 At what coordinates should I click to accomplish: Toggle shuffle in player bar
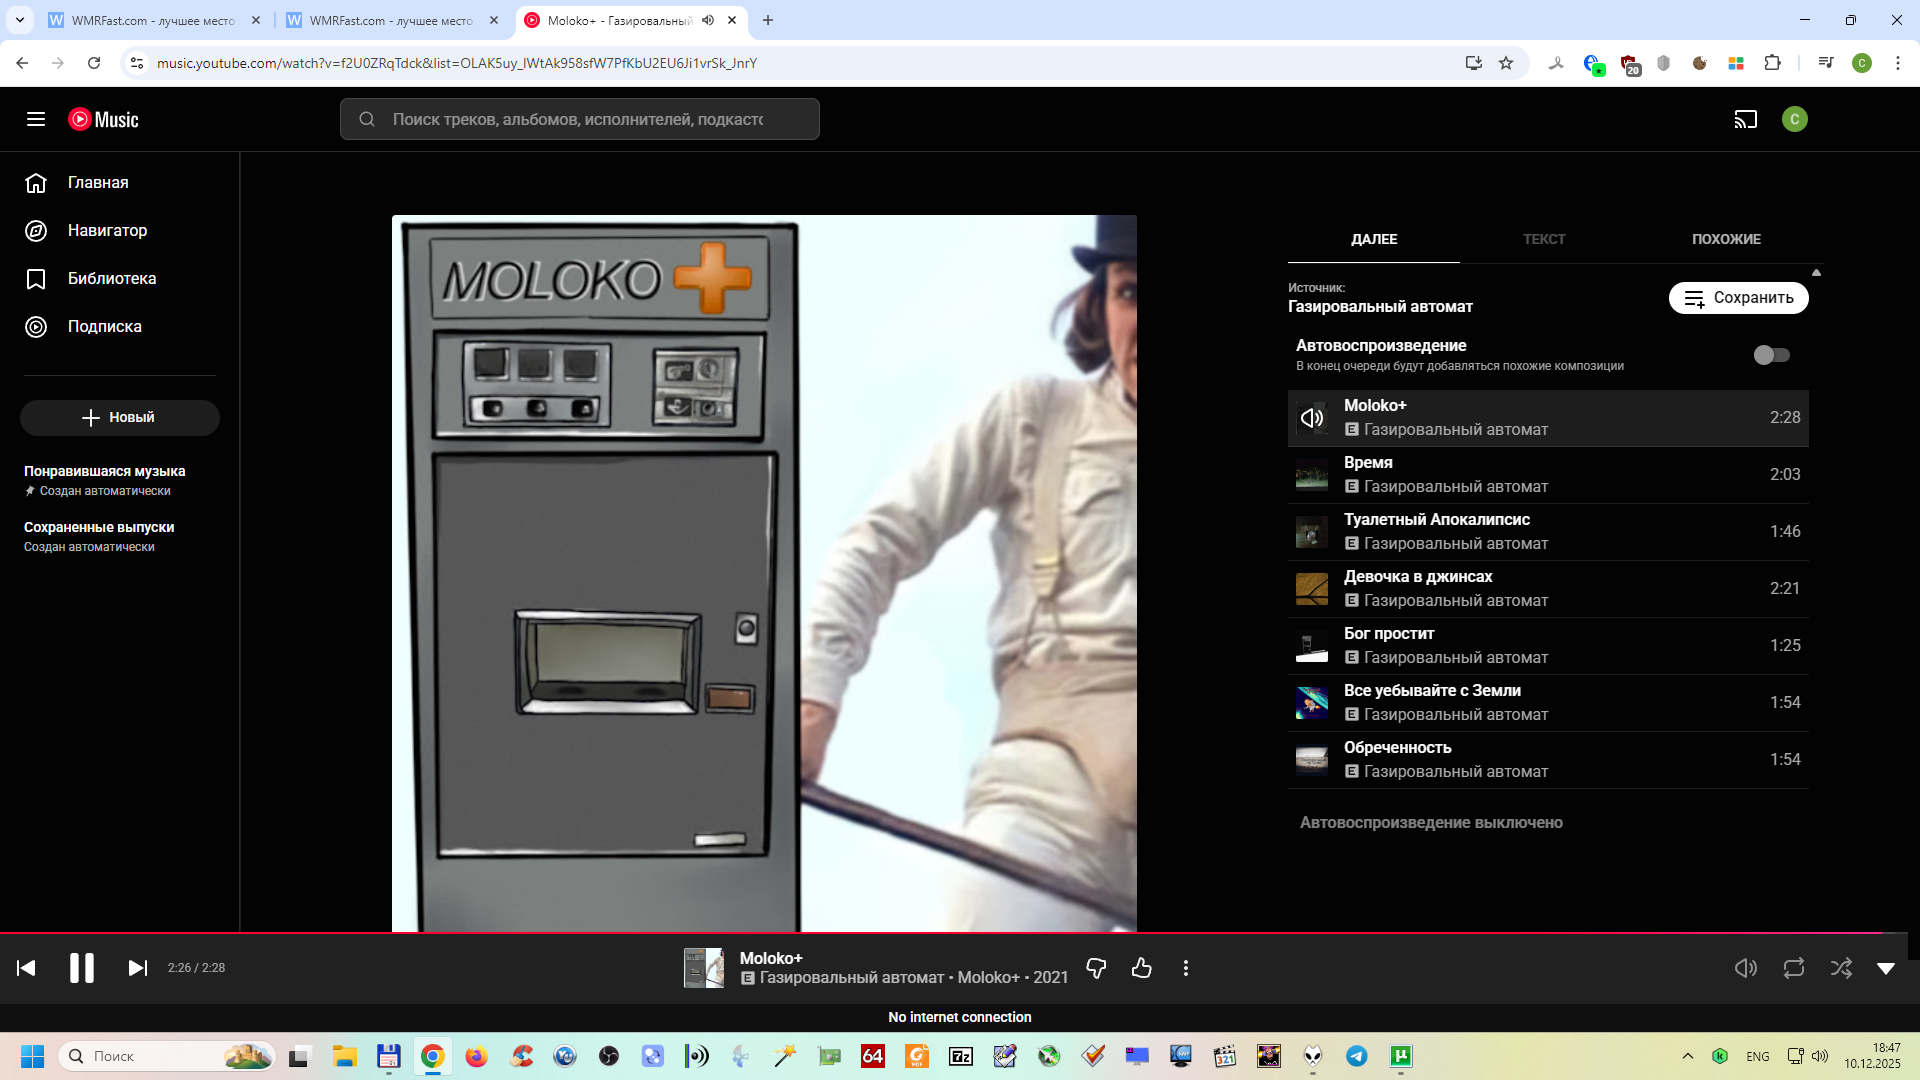point(1841,968)
